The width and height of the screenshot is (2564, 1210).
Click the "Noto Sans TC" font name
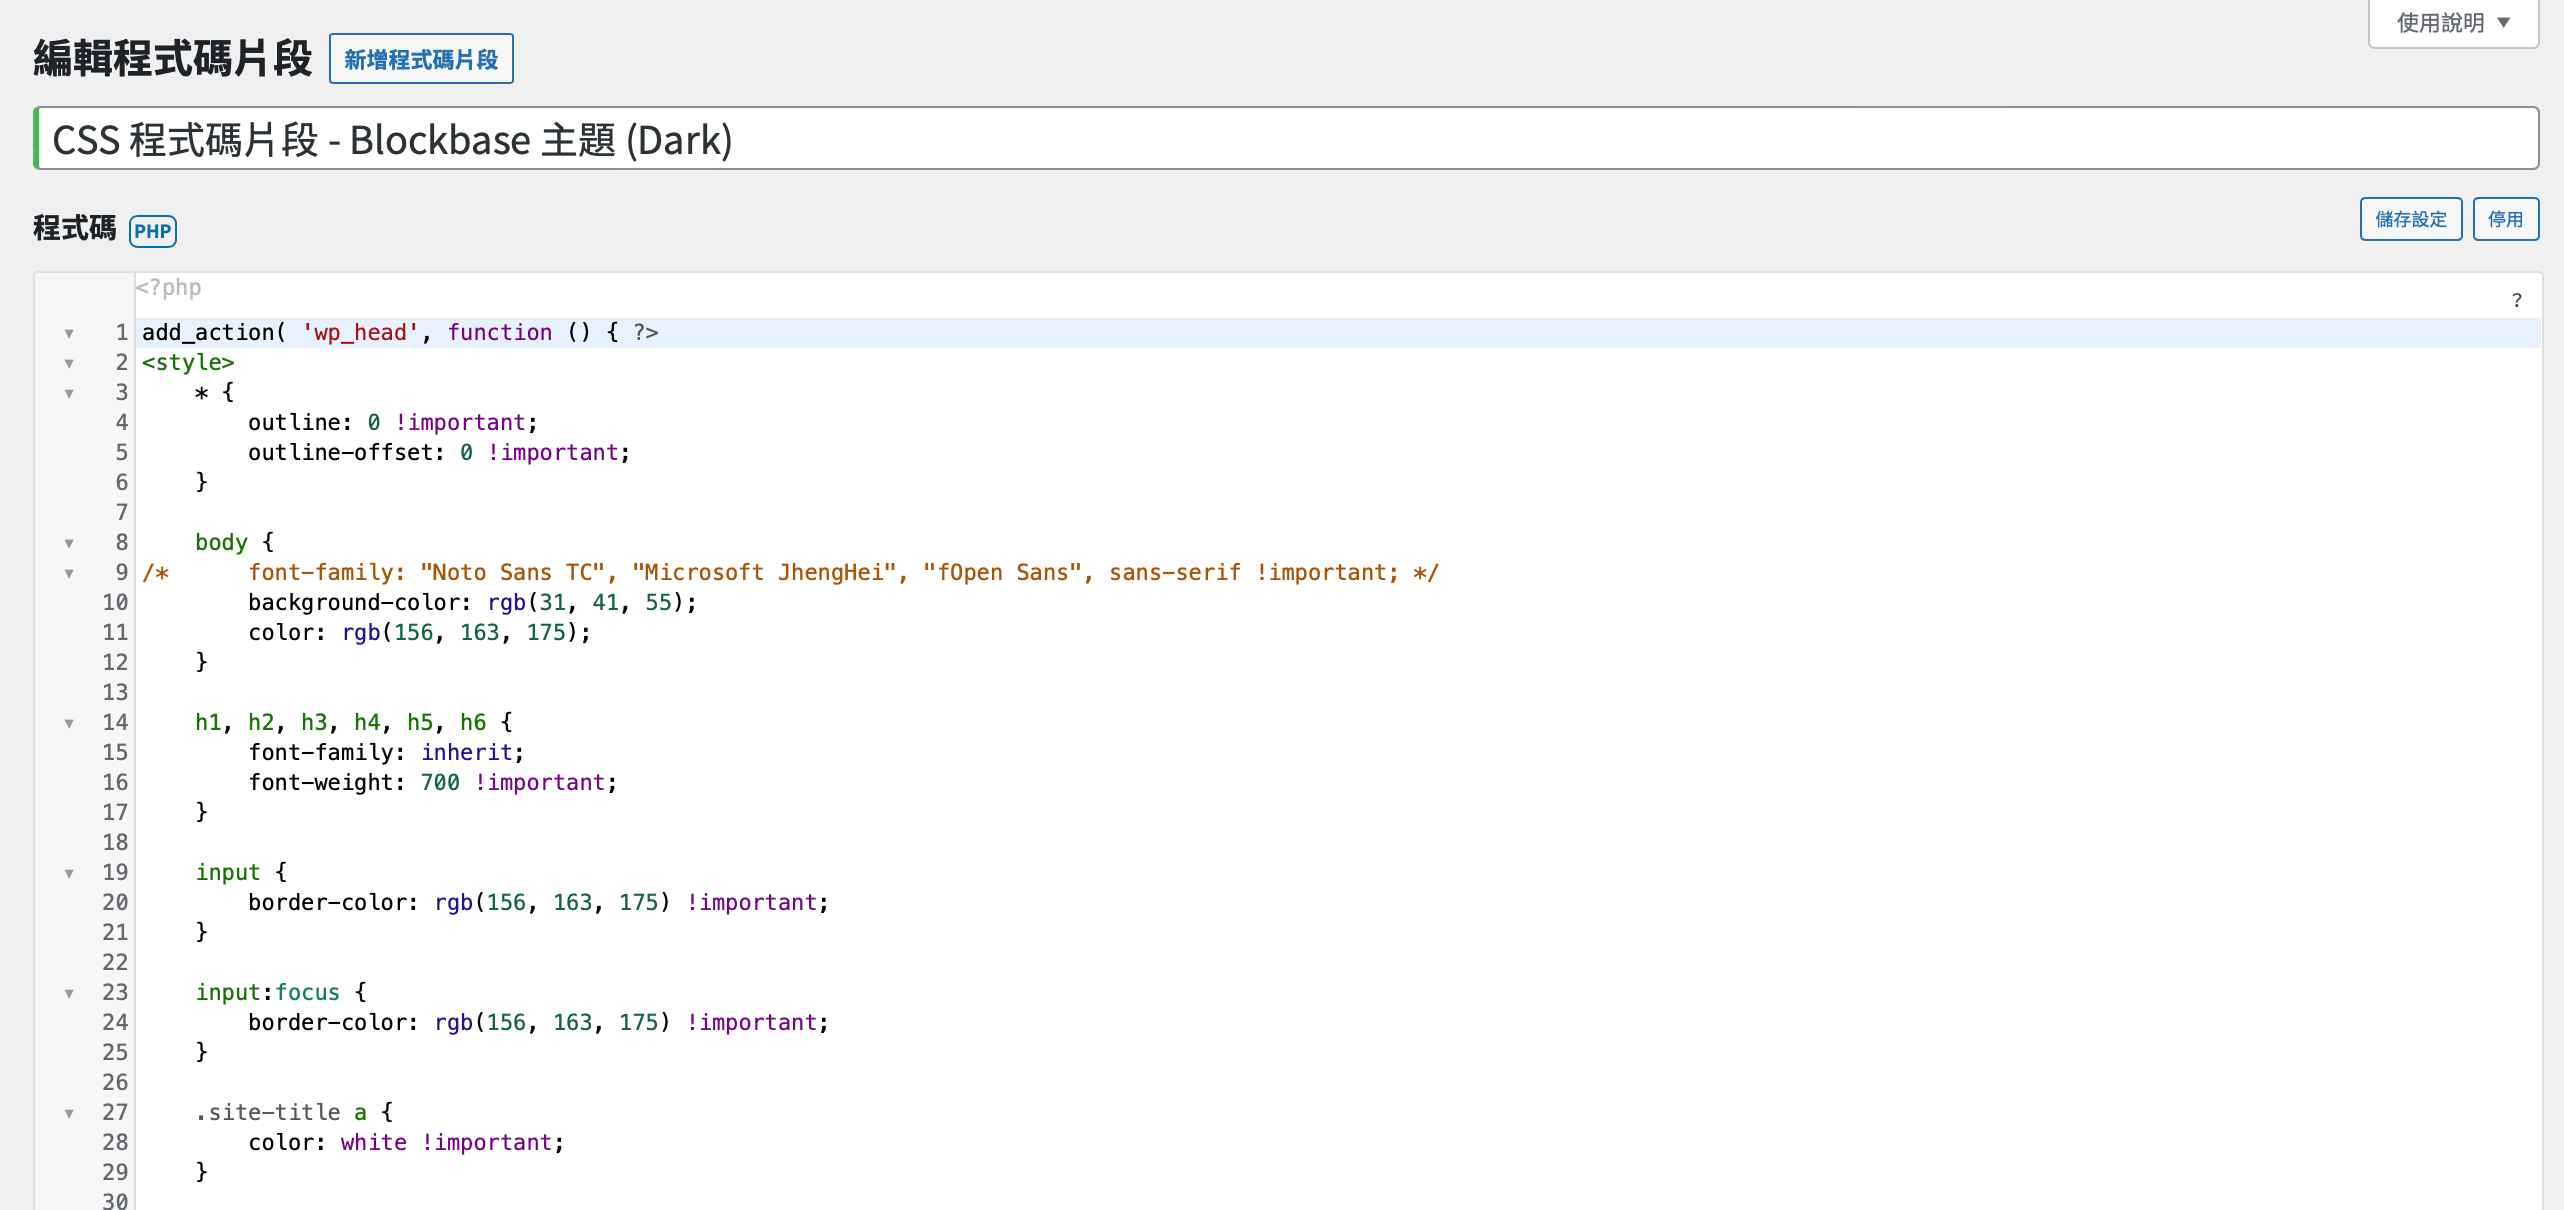[x=513, y=573]
